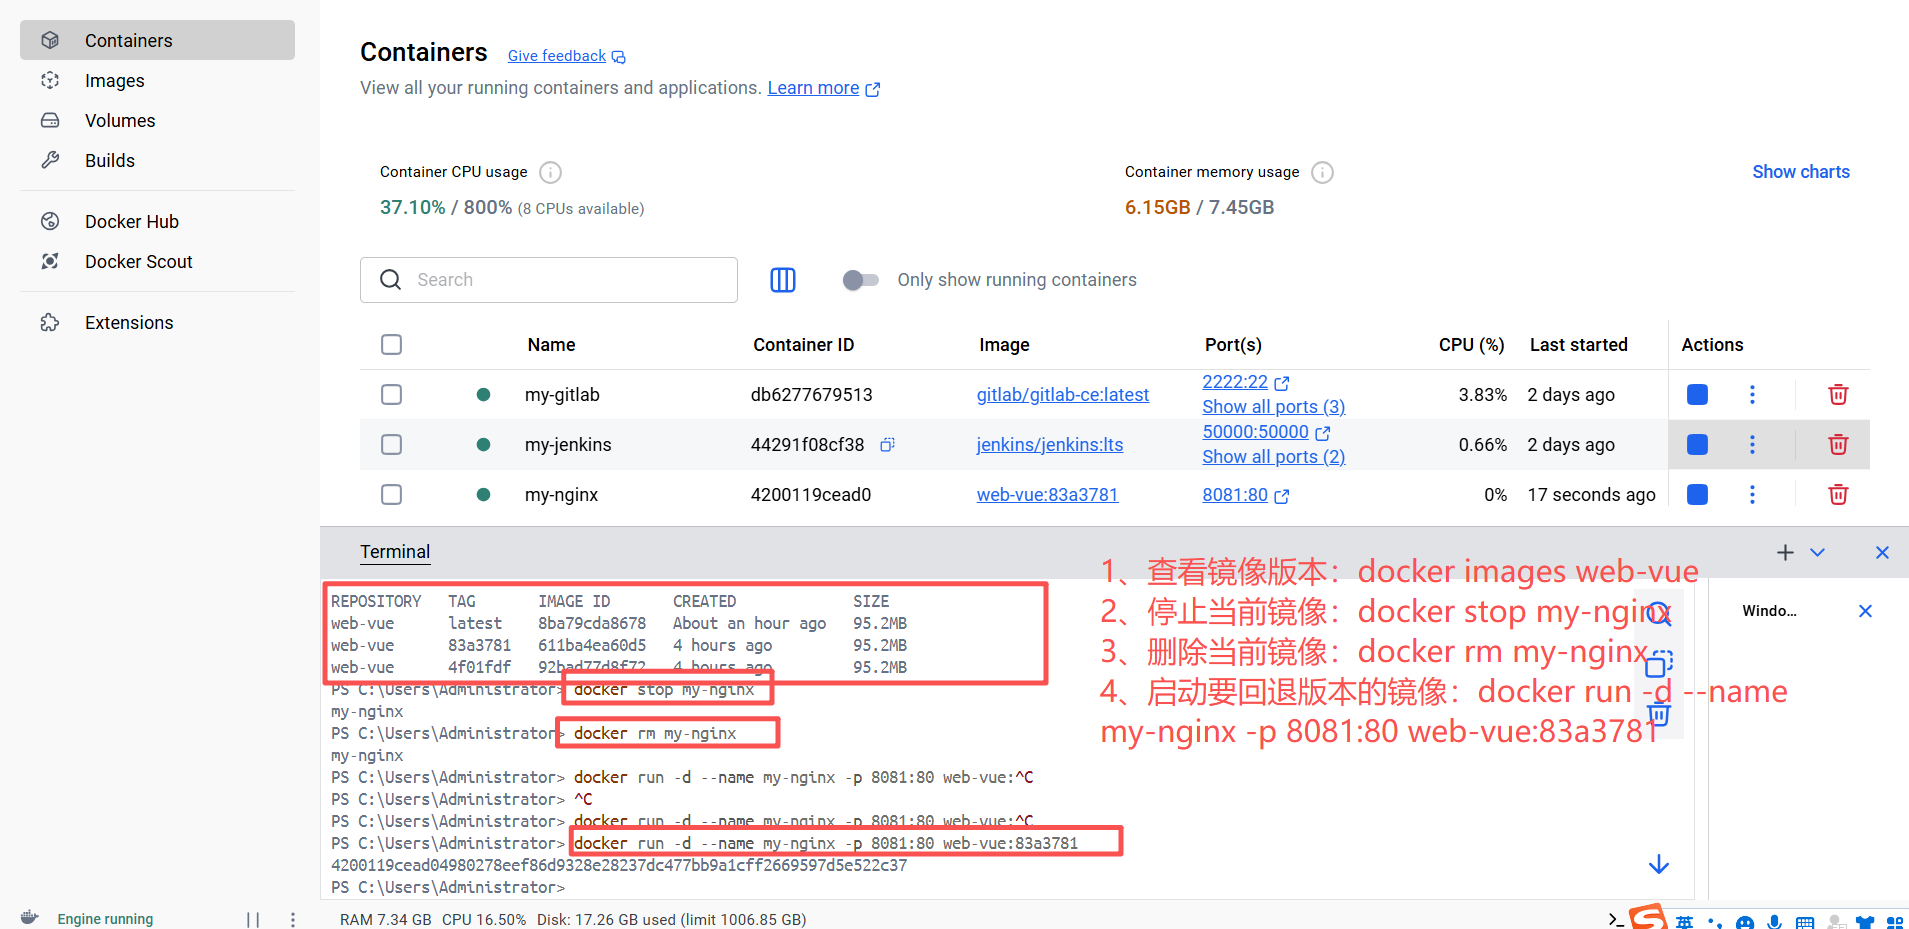
Task: Expand the terminal options chevron
Action: 1817,552
